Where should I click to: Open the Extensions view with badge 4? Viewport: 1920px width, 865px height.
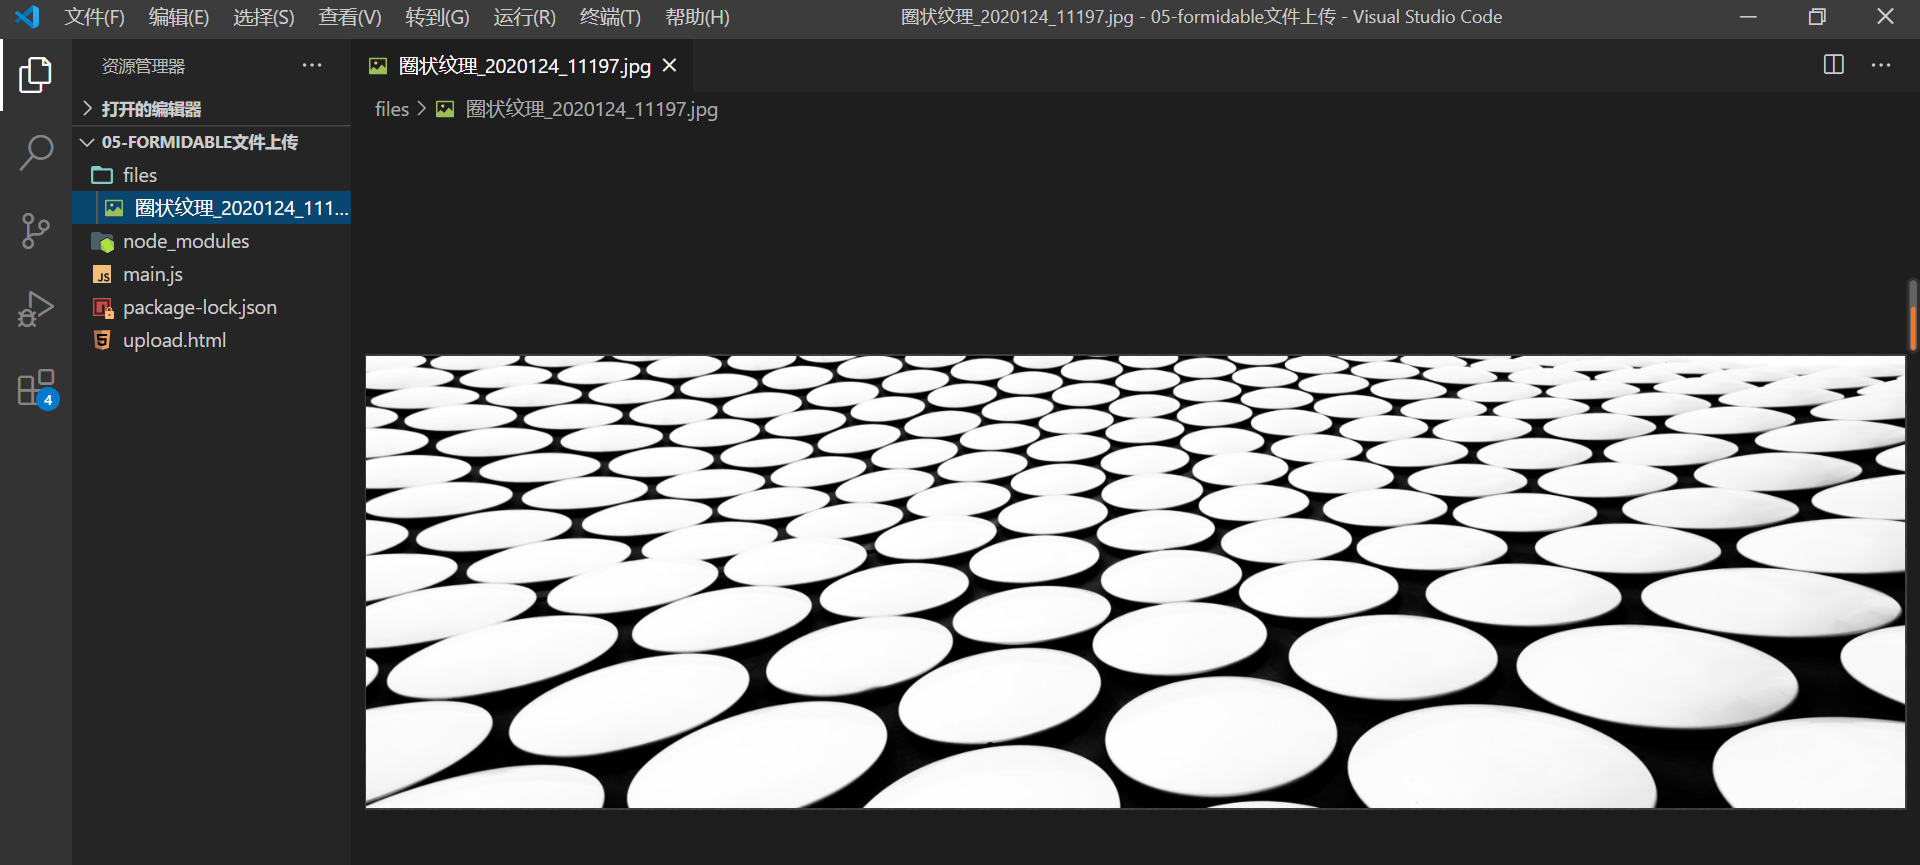[x=37, y=388]
